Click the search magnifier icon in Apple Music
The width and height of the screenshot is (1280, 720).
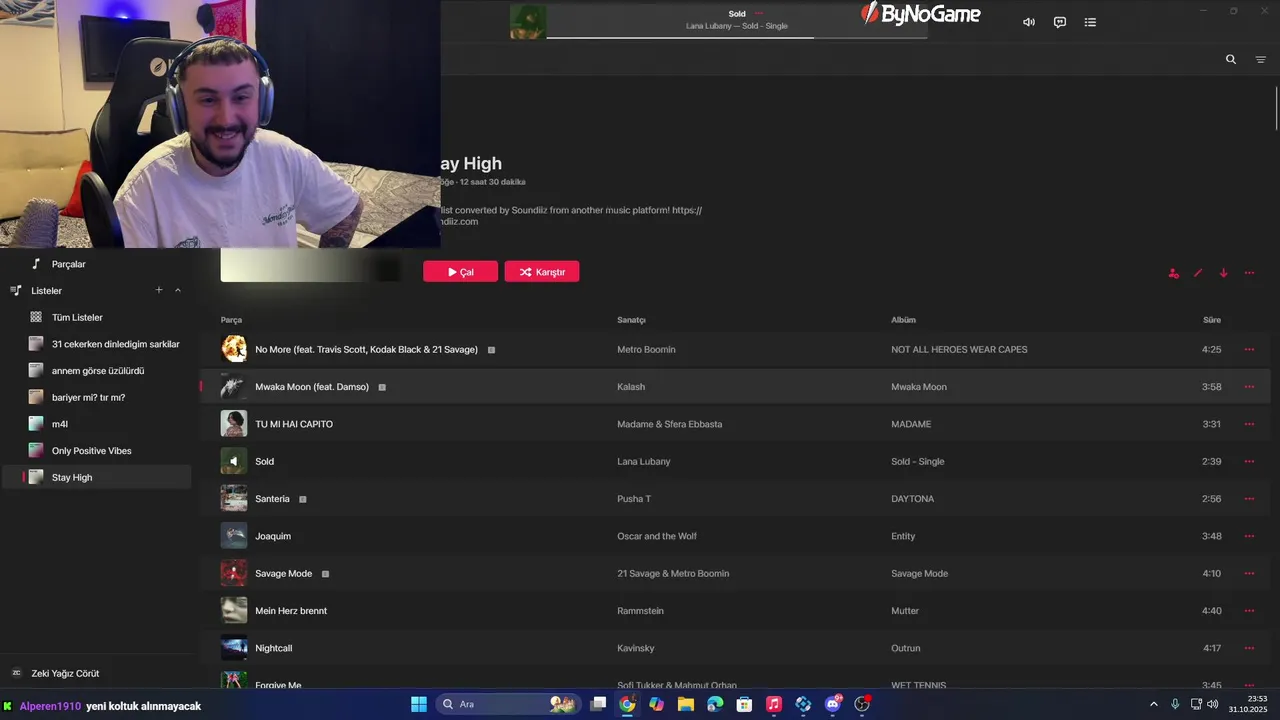(x=1231, y=59)
